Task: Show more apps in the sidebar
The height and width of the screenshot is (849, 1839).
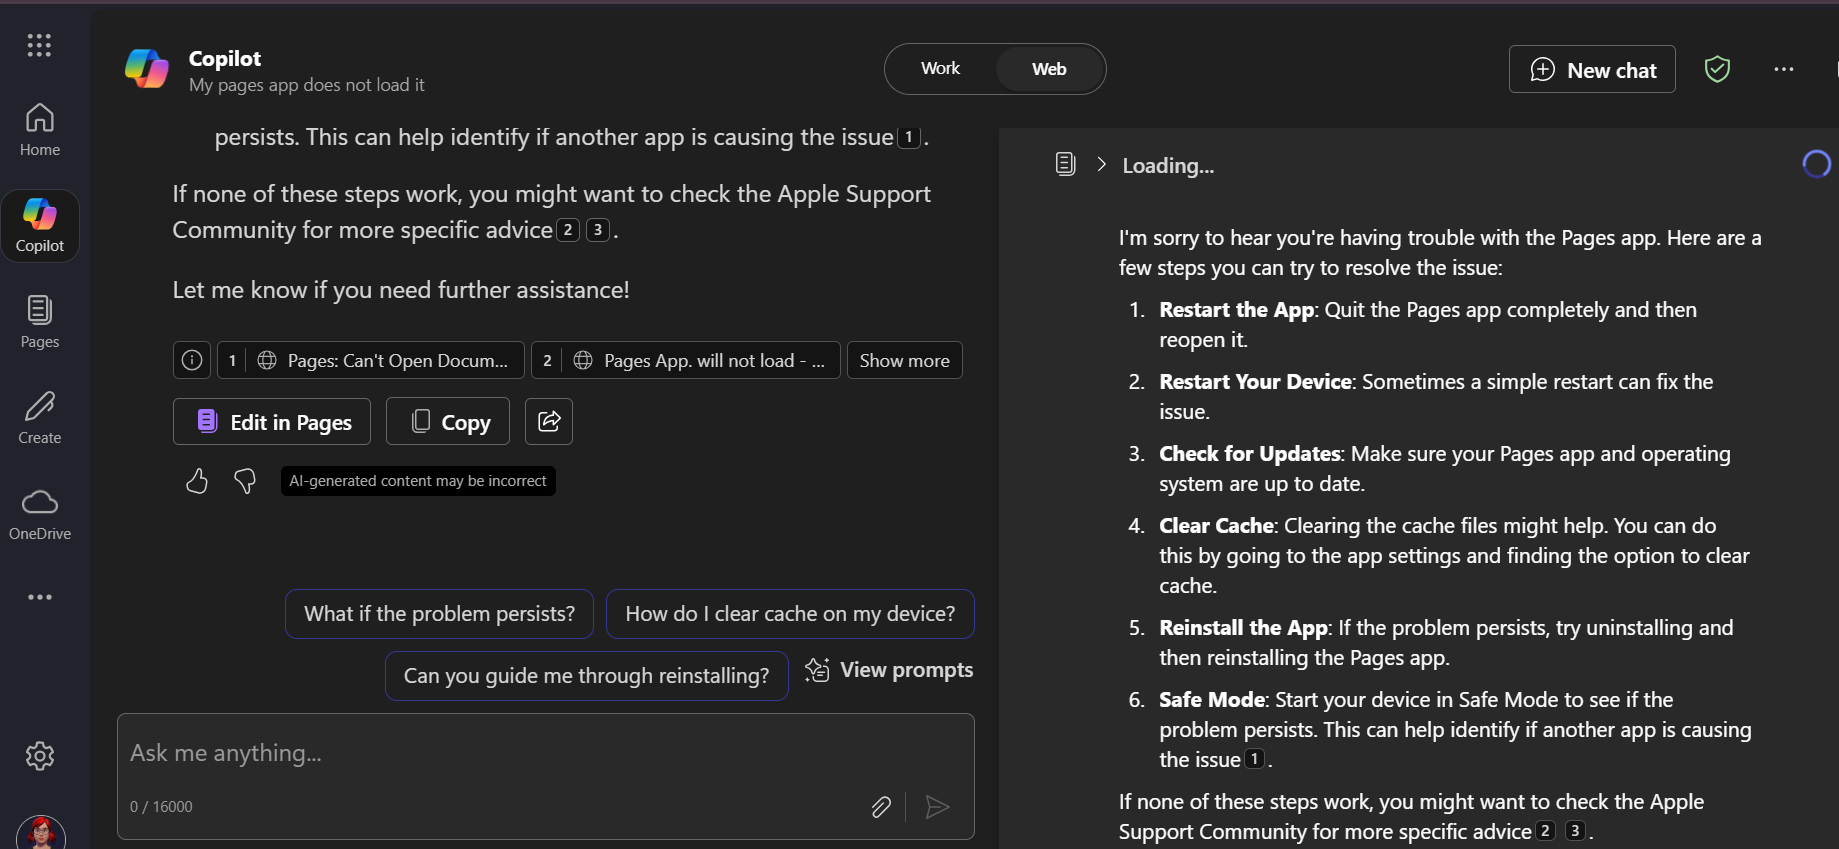Action: pos(40,597)
